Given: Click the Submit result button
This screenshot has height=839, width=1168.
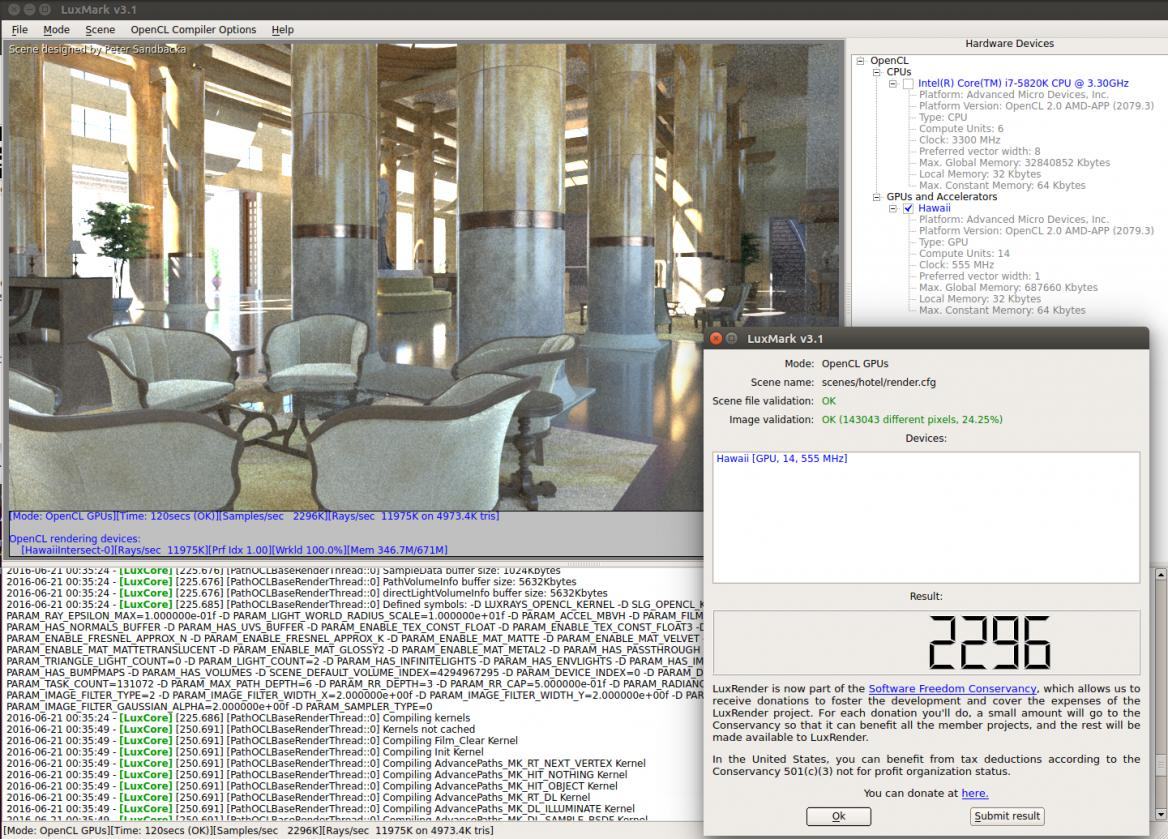Looking at the screenshot, I should tap(1007, 817).
